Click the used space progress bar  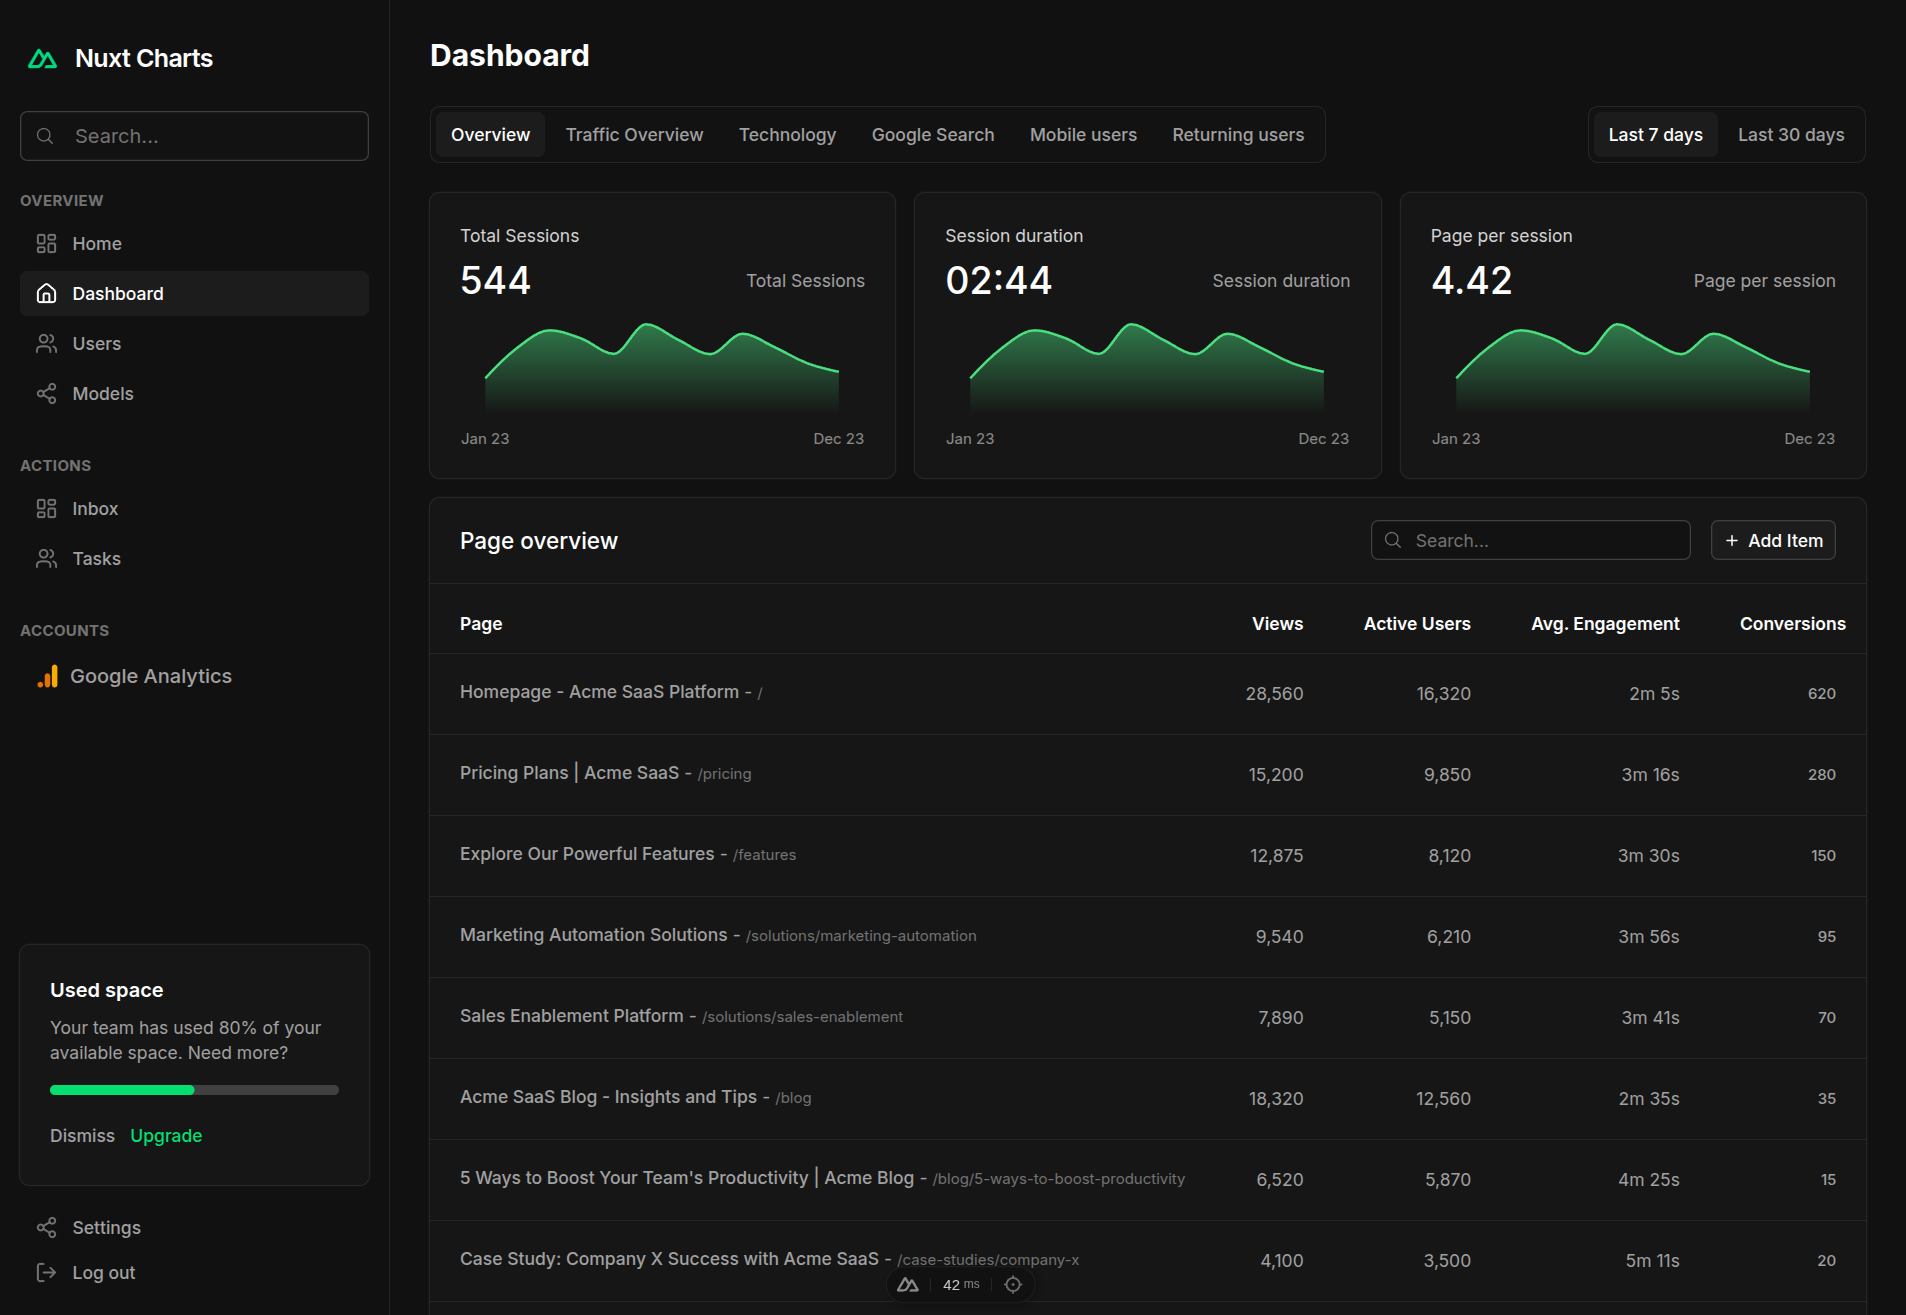pyautogui.click(x=194, y=1090)
